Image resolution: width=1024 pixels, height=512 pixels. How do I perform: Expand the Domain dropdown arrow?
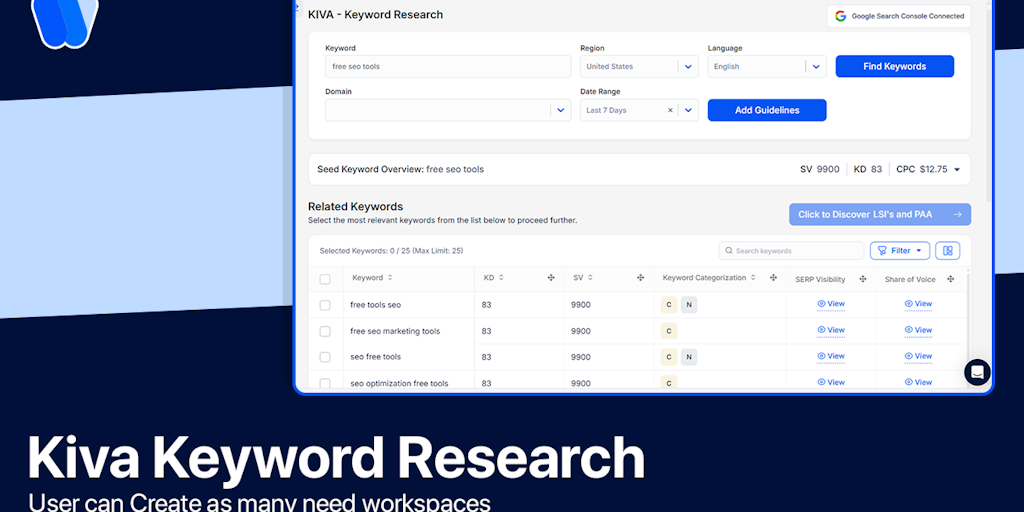coord(560,110)
